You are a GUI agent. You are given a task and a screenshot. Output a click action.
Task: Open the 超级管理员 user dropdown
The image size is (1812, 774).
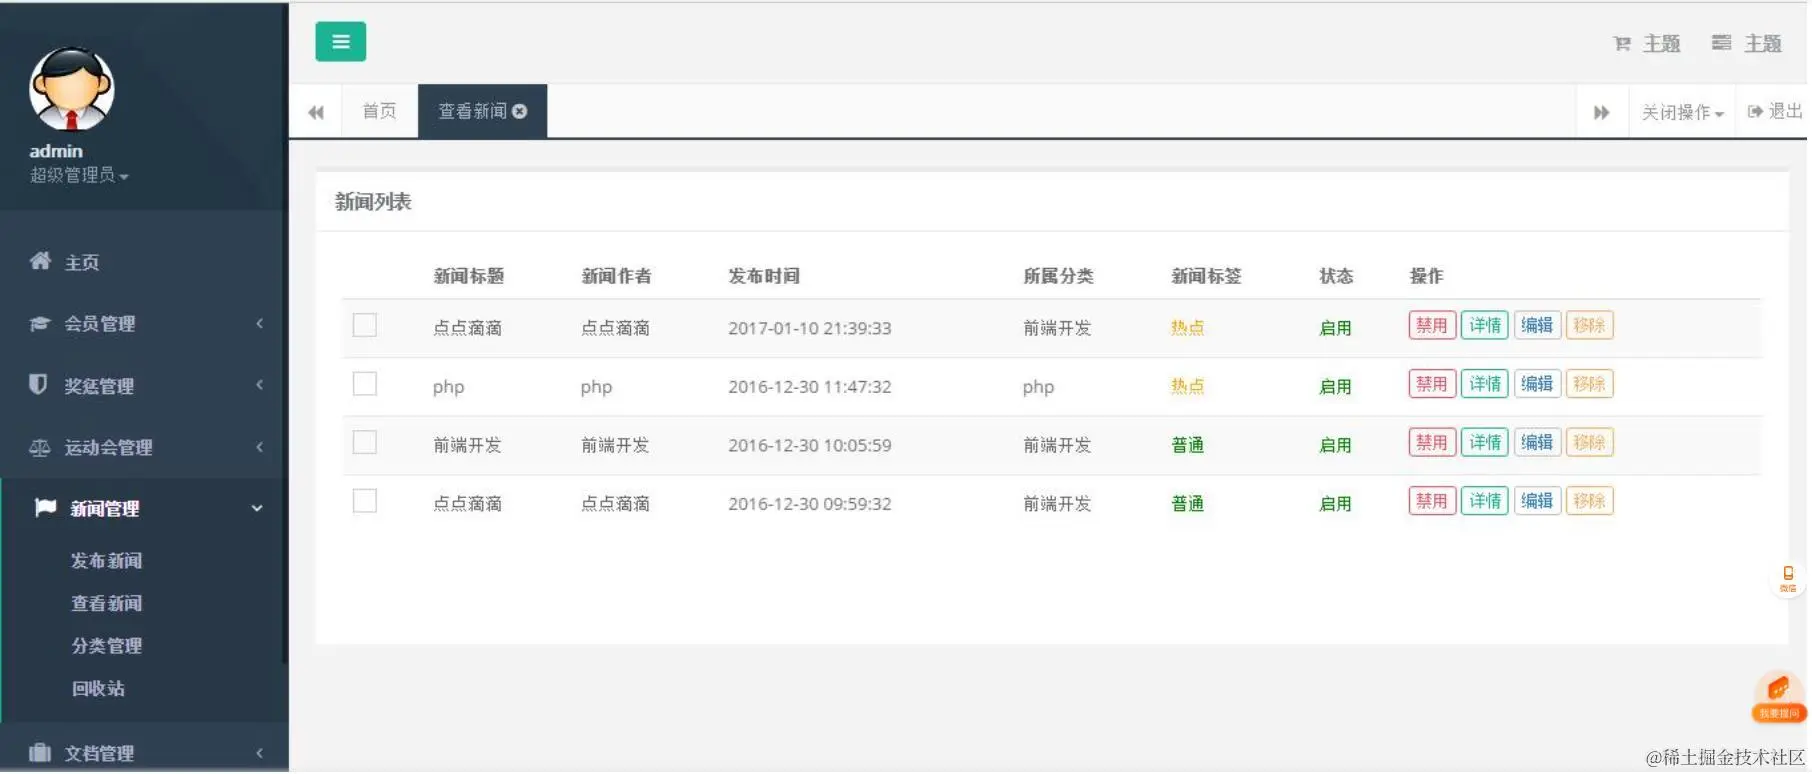click(x=79, y=176)
